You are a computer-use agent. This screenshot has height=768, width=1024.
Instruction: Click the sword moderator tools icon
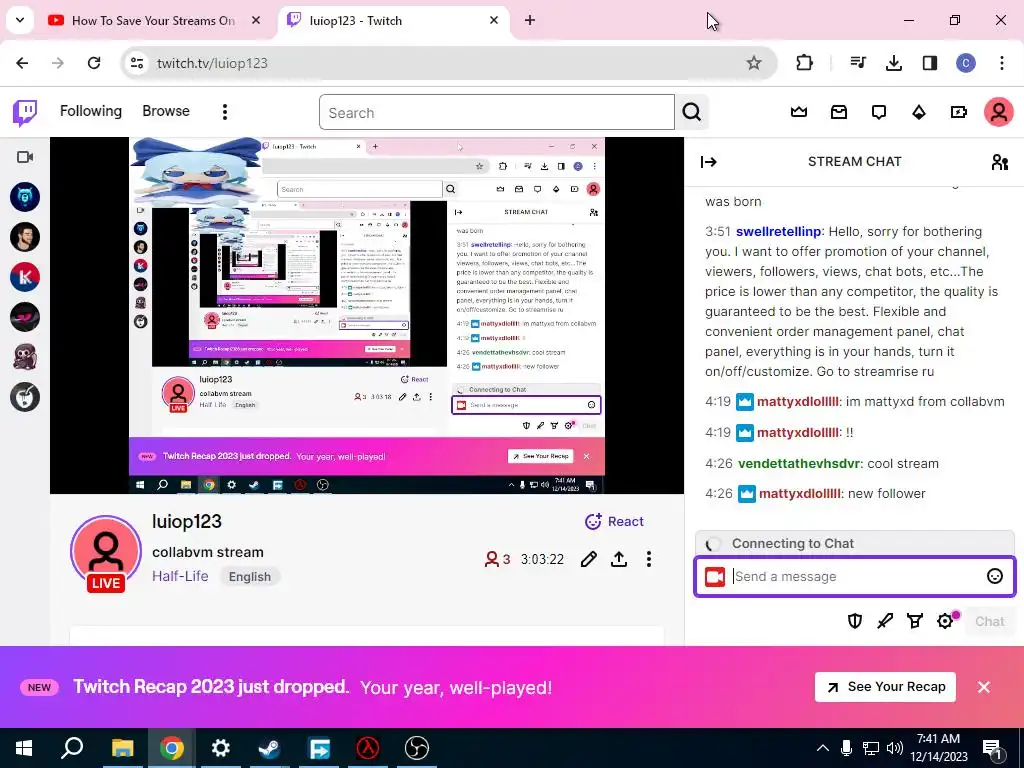pos(885,621)
